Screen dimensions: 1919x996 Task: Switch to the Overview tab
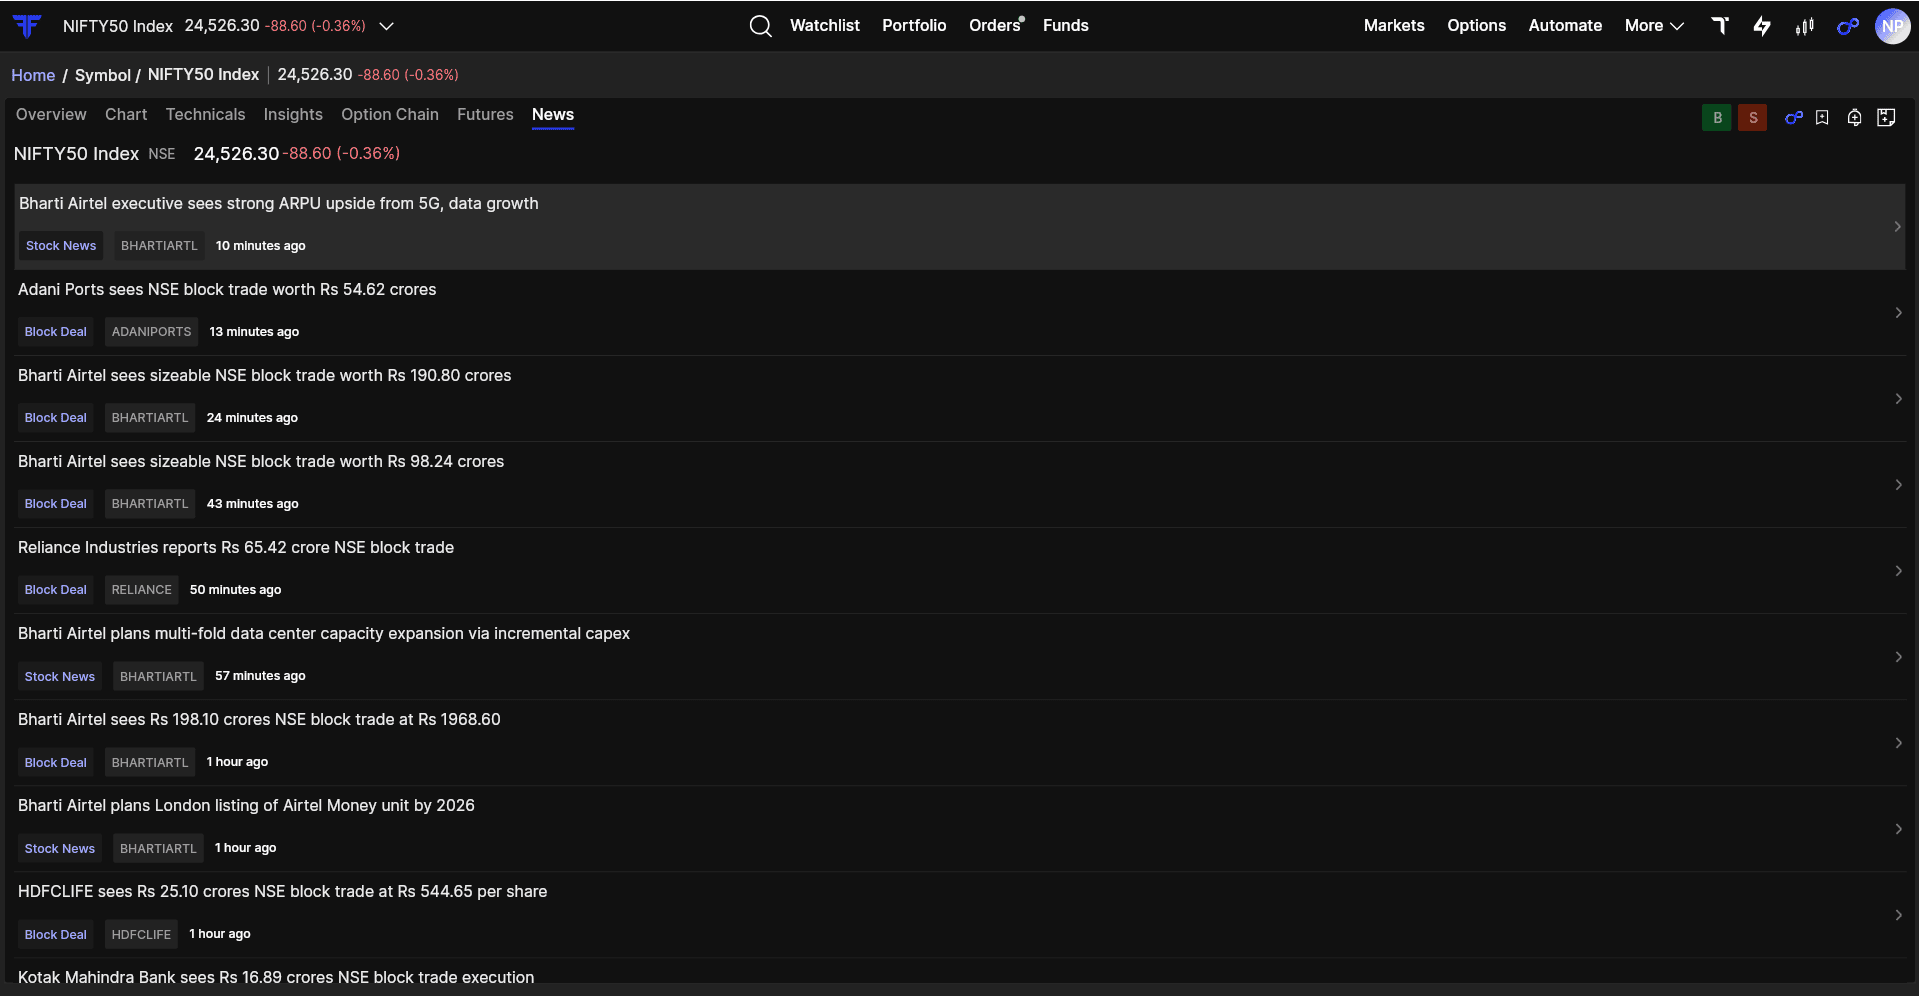coord(51,115)
